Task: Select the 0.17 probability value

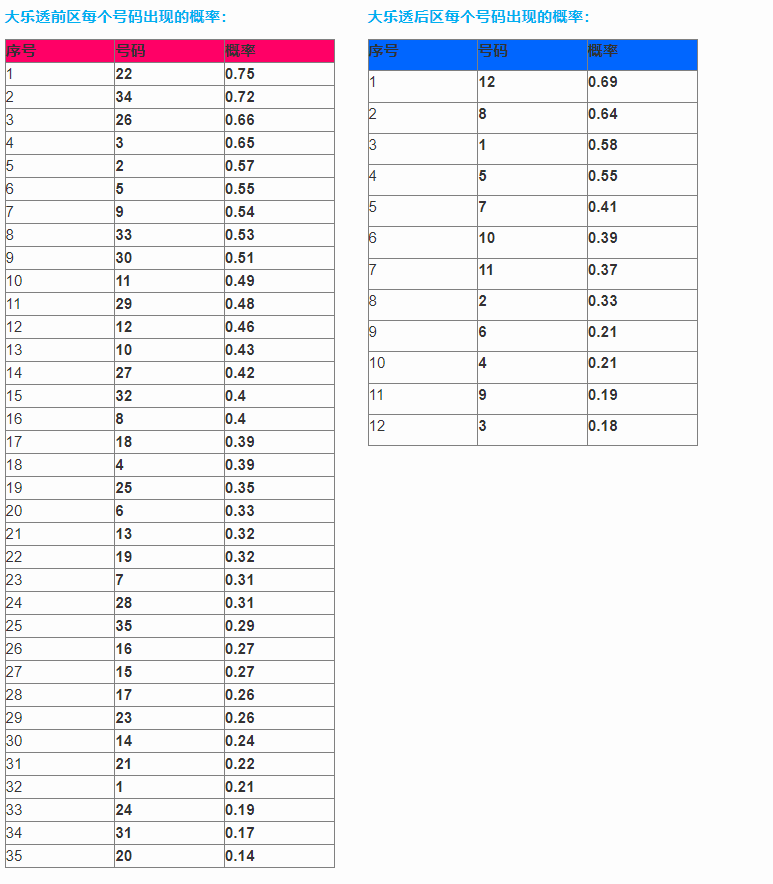Action: click(x=240, y=833)
